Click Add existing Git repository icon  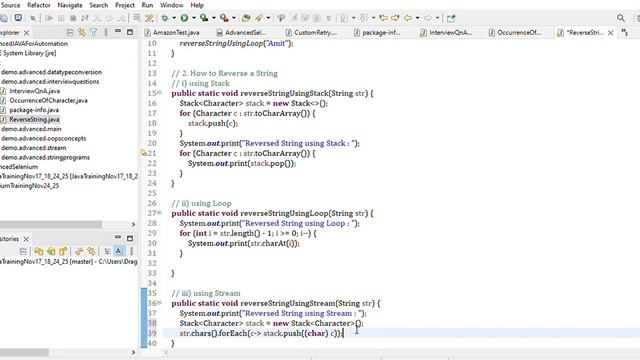tap(39, 251)
